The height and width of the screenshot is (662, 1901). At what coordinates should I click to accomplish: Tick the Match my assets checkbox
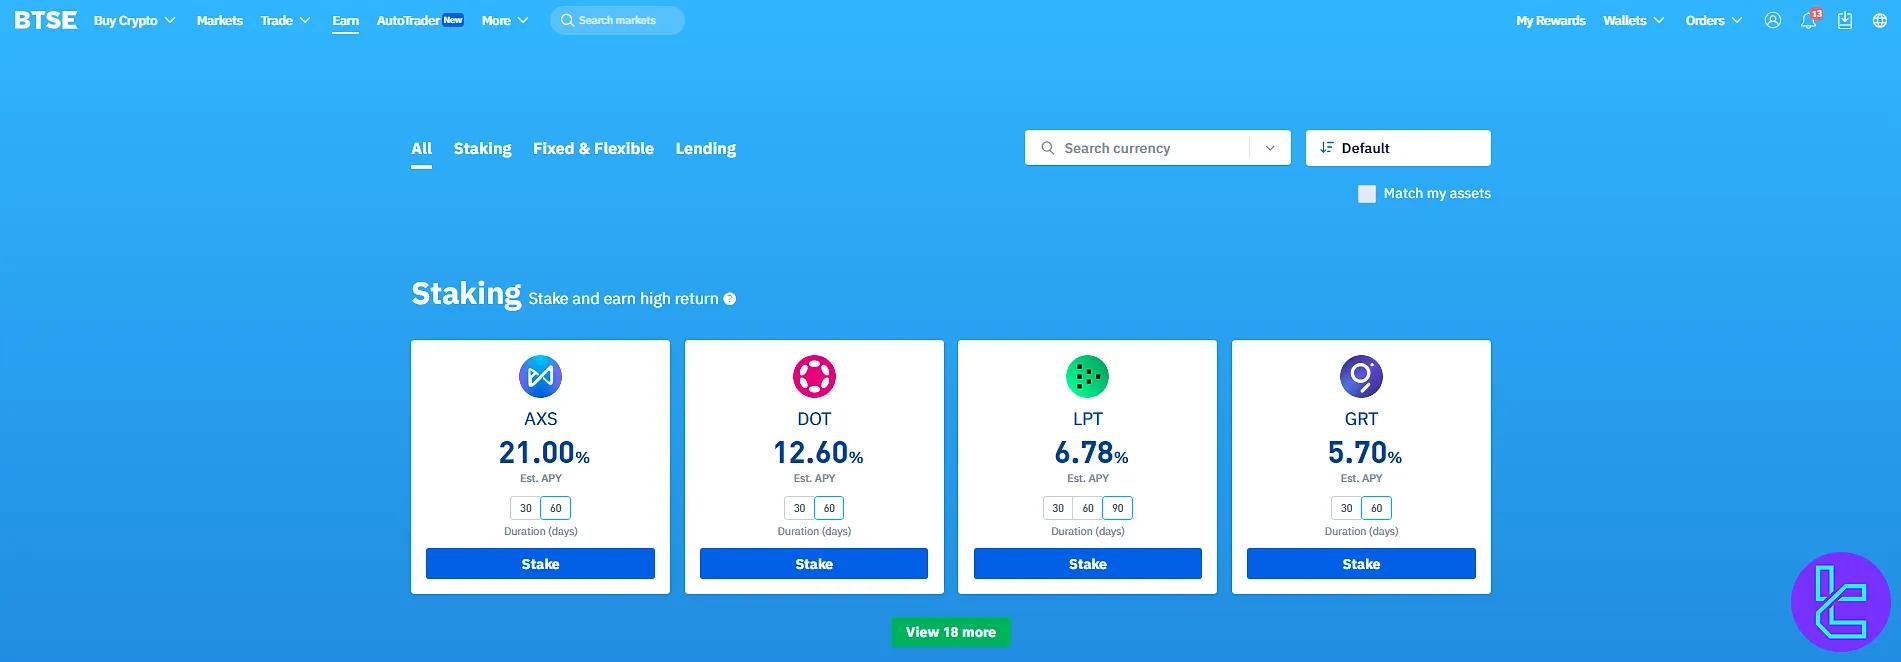click(x=1367, y=194)
